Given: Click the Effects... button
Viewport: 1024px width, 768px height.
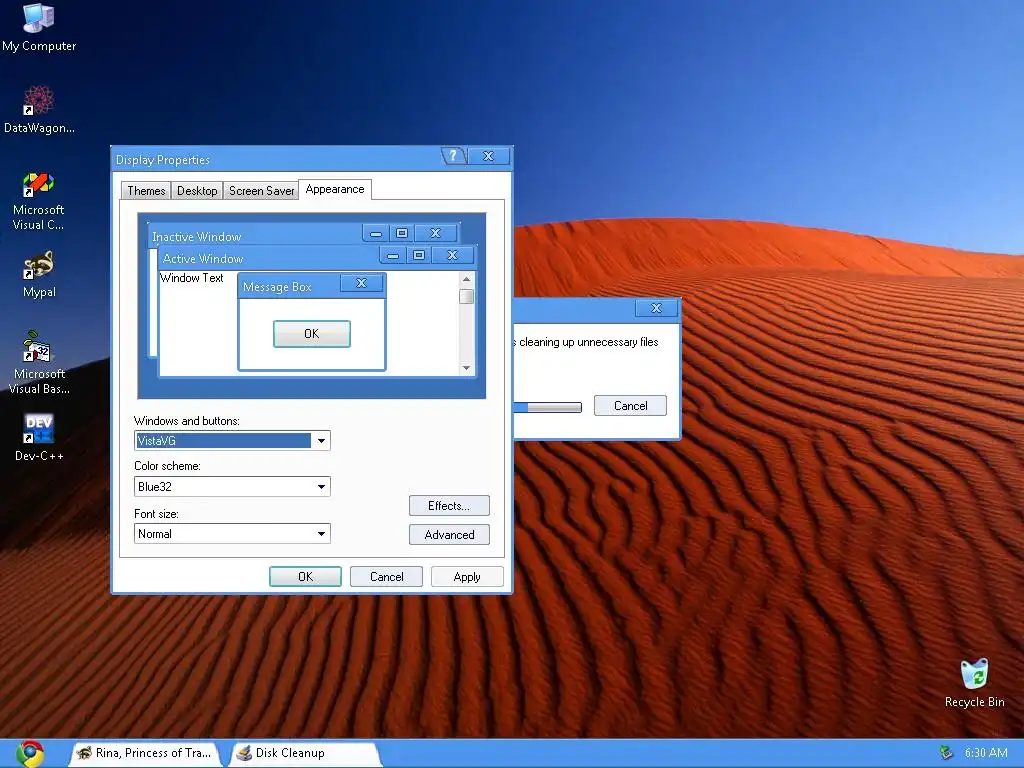Looking at the screenshot, I should tap(449, 505).
